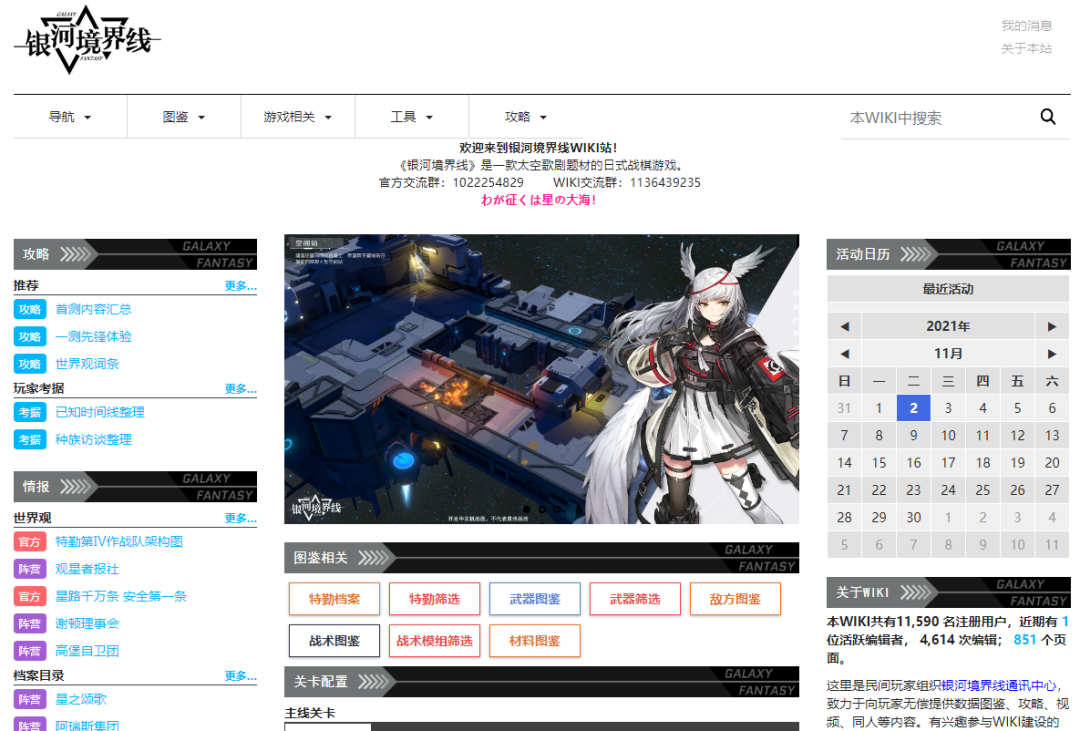Viewport: 1080px width, 731px height.
Task: Open the 导航 dropdown menu
Action: click(x=70, y=117)
